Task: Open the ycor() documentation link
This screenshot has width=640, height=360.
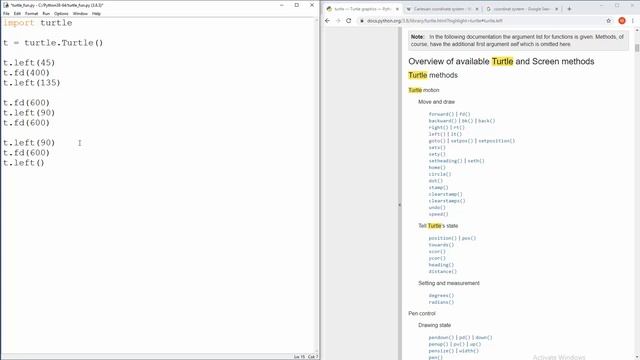Action: pyautogui.click(x=437, y=258)
